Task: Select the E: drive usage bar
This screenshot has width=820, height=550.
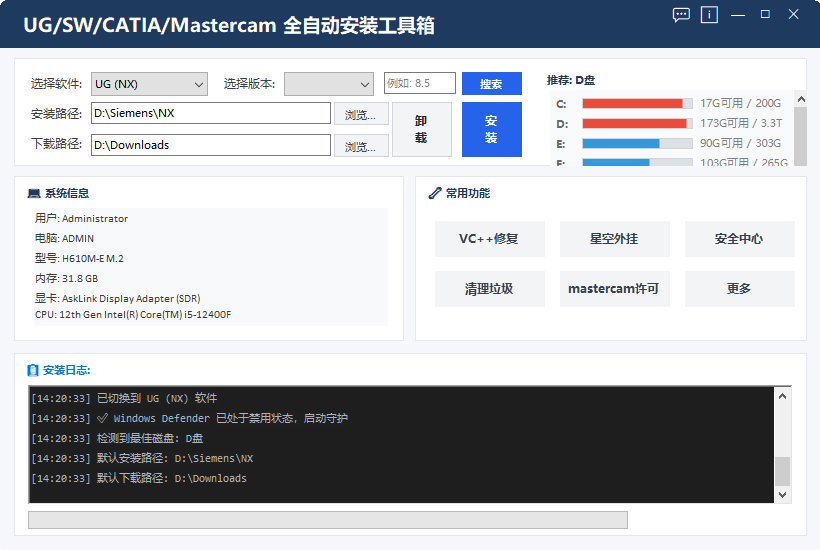Action: click(637, 143)
